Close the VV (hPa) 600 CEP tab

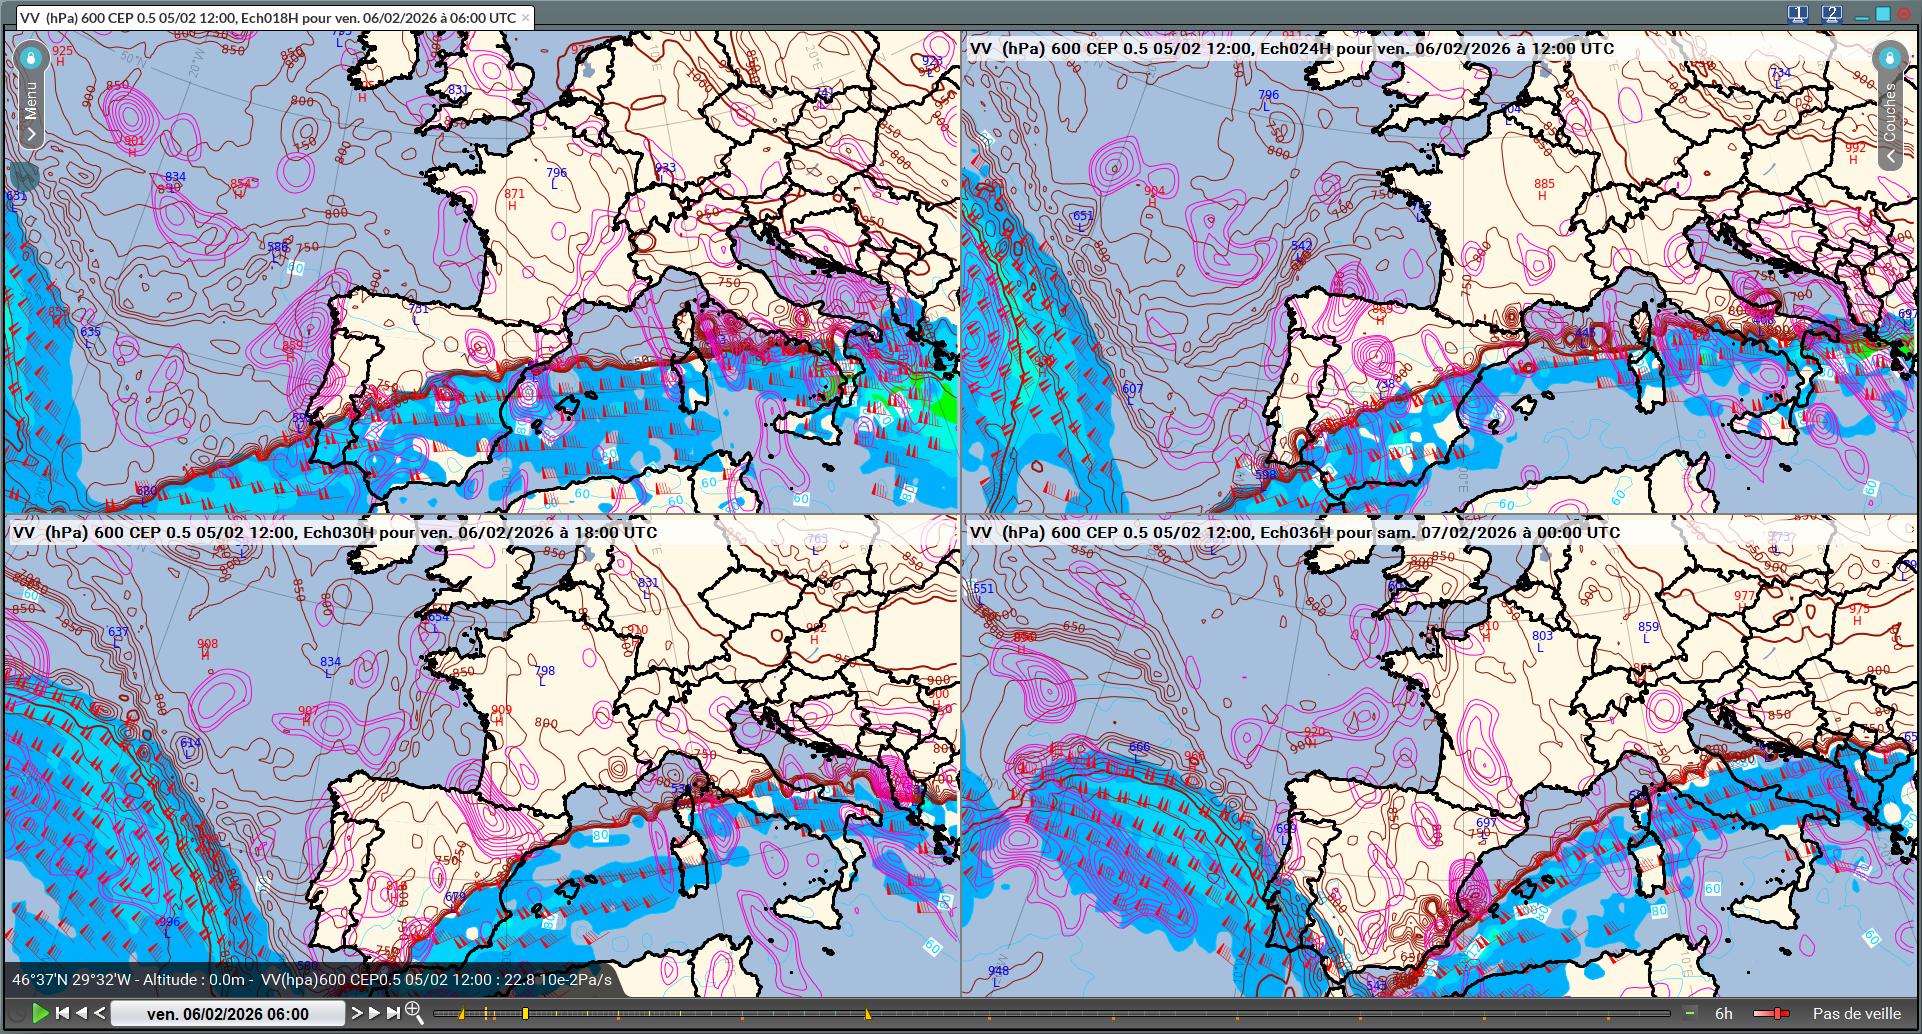point(526,18)
